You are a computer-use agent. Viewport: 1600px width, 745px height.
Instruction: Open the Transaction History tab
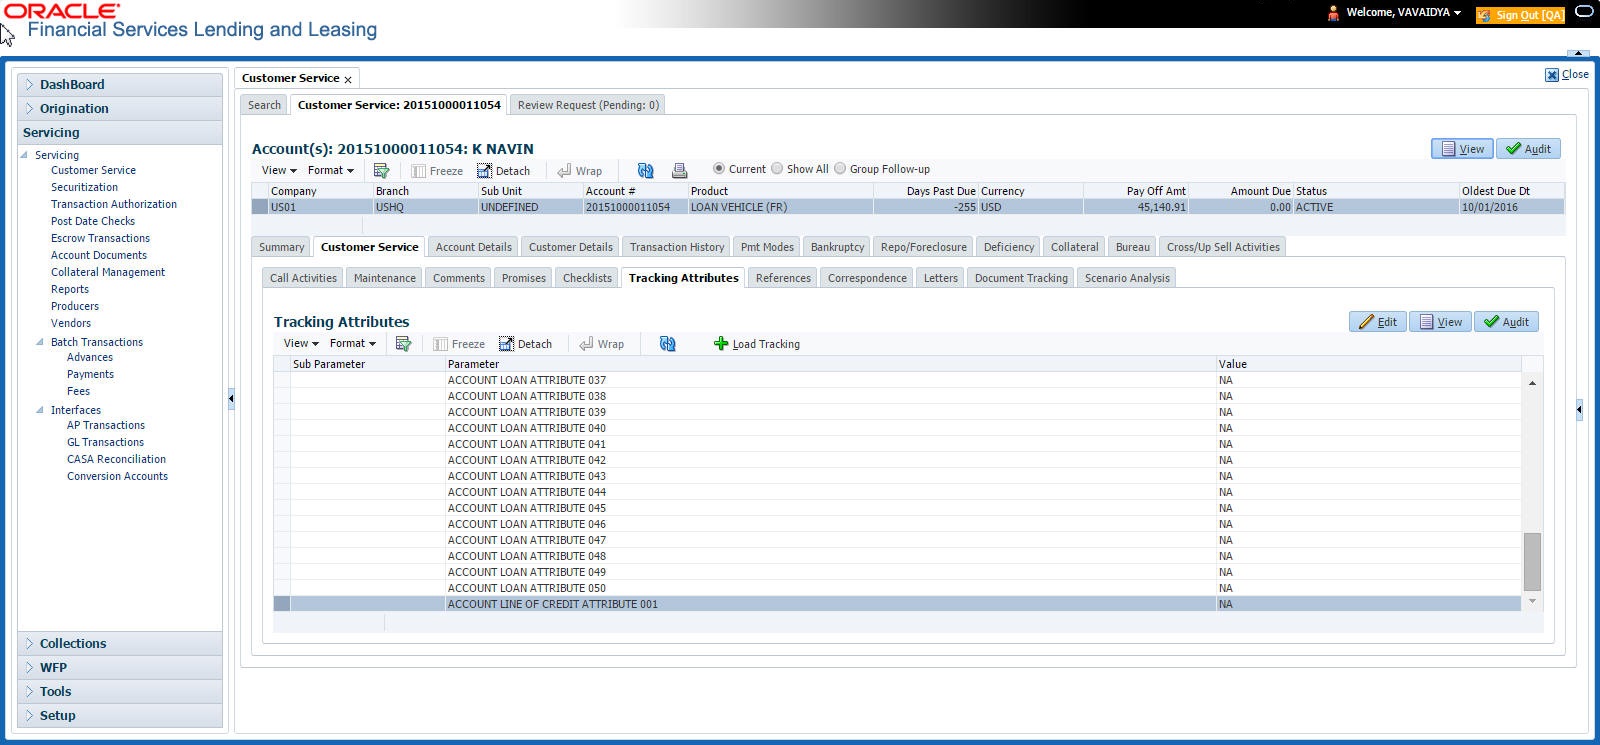click(677, 247)
